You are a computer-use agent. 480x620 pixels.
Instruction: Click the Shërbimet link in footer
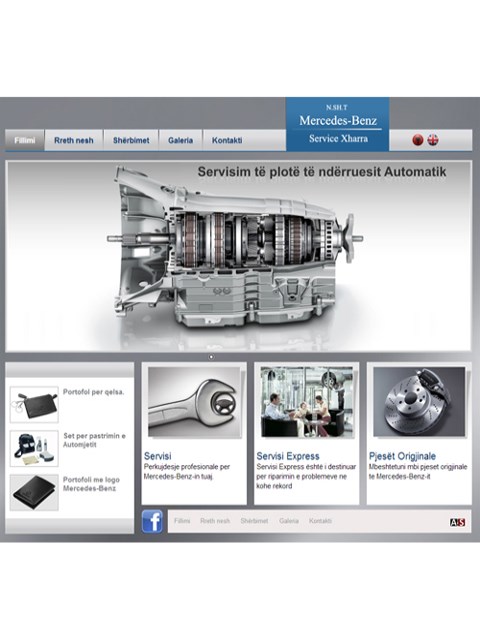pos(254,521)
